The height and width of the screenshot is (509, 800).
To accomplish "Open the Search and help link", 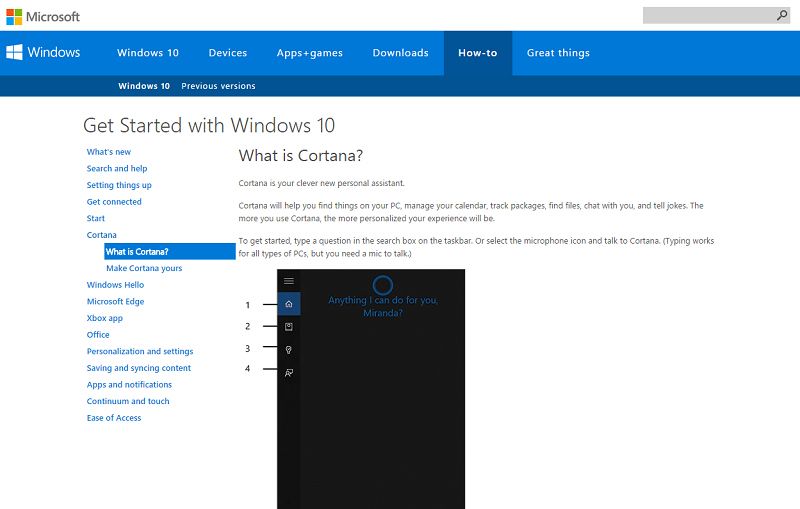I will pos(117,168).
